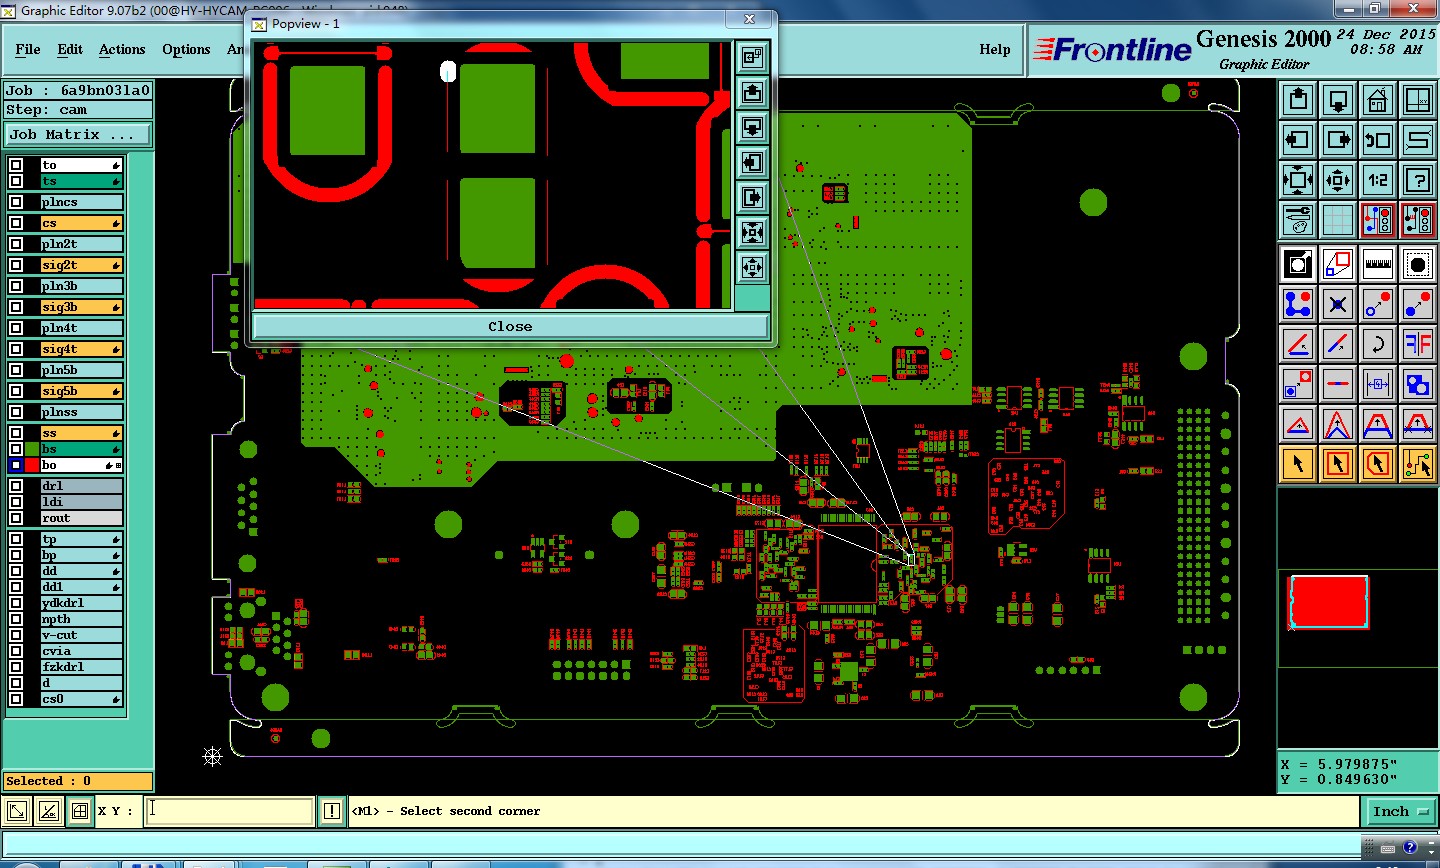1440x868 pixels.
Task: Click the delete feature X tool
Action: (1338, 303)
